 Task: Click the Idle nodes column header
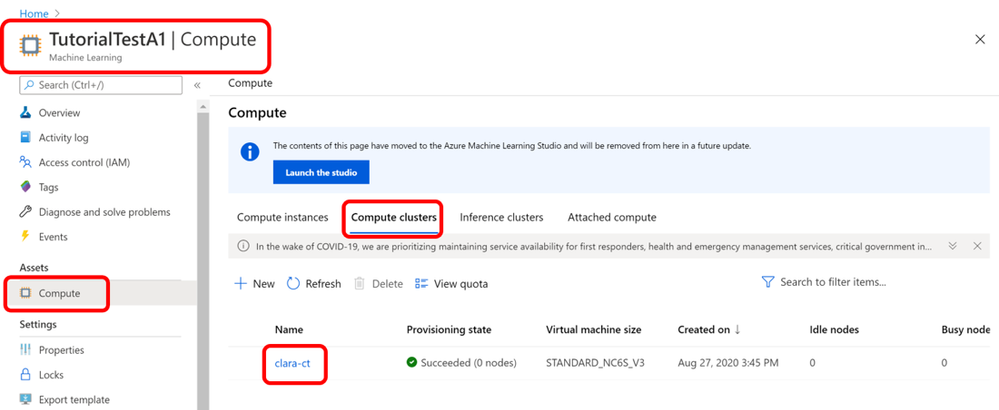coord(834,330)
